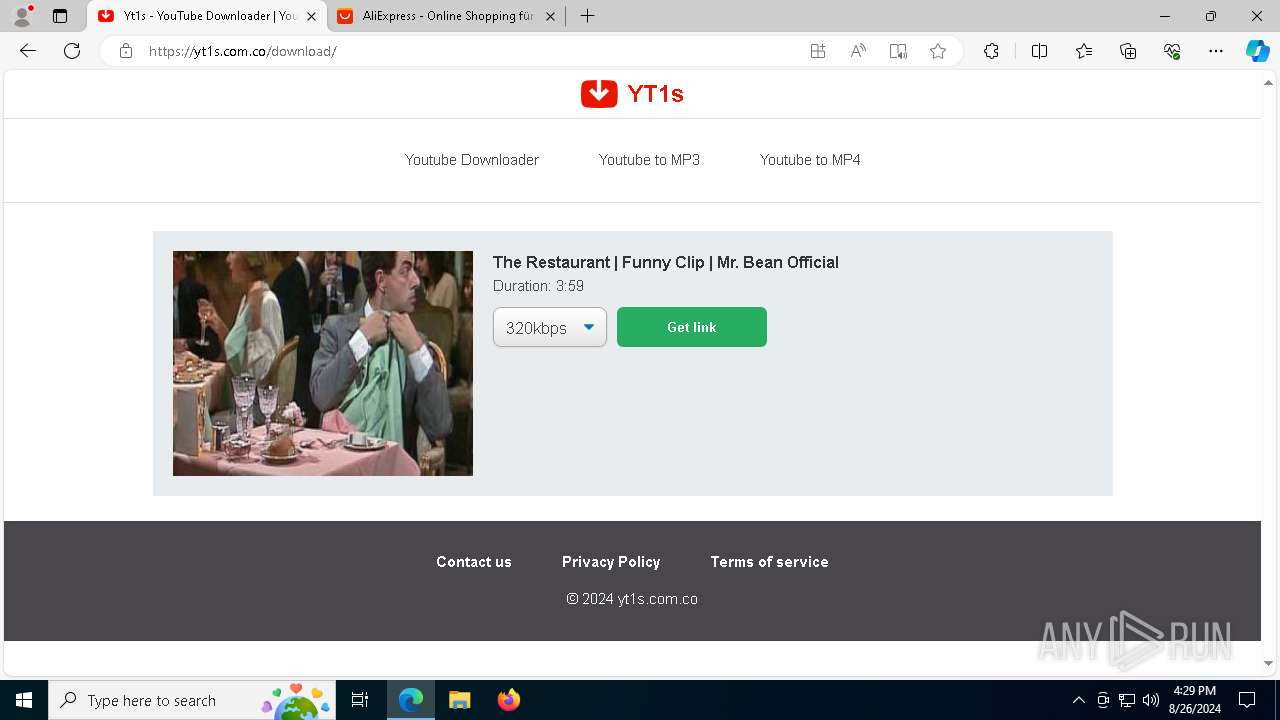Viewport: 1280px width, 720px height.
Task: Close the AliExpress tab
Action: pyautogui.click(x=550, y=16)
